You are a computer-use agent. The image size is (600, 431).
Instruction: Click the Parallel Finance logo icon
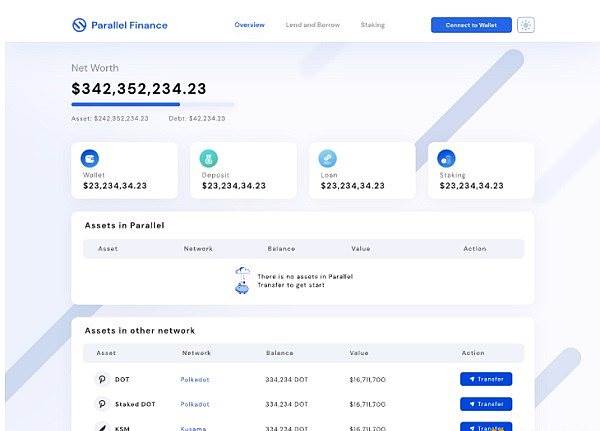coord(79,25)
